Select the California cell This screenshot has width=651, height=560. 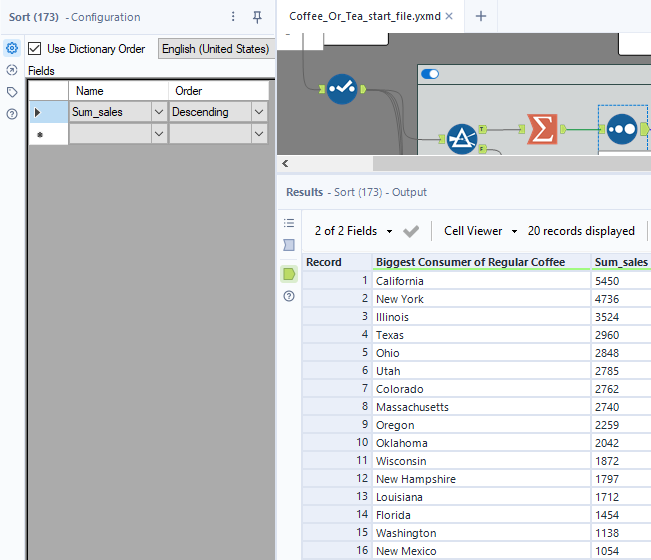point(481,281)
